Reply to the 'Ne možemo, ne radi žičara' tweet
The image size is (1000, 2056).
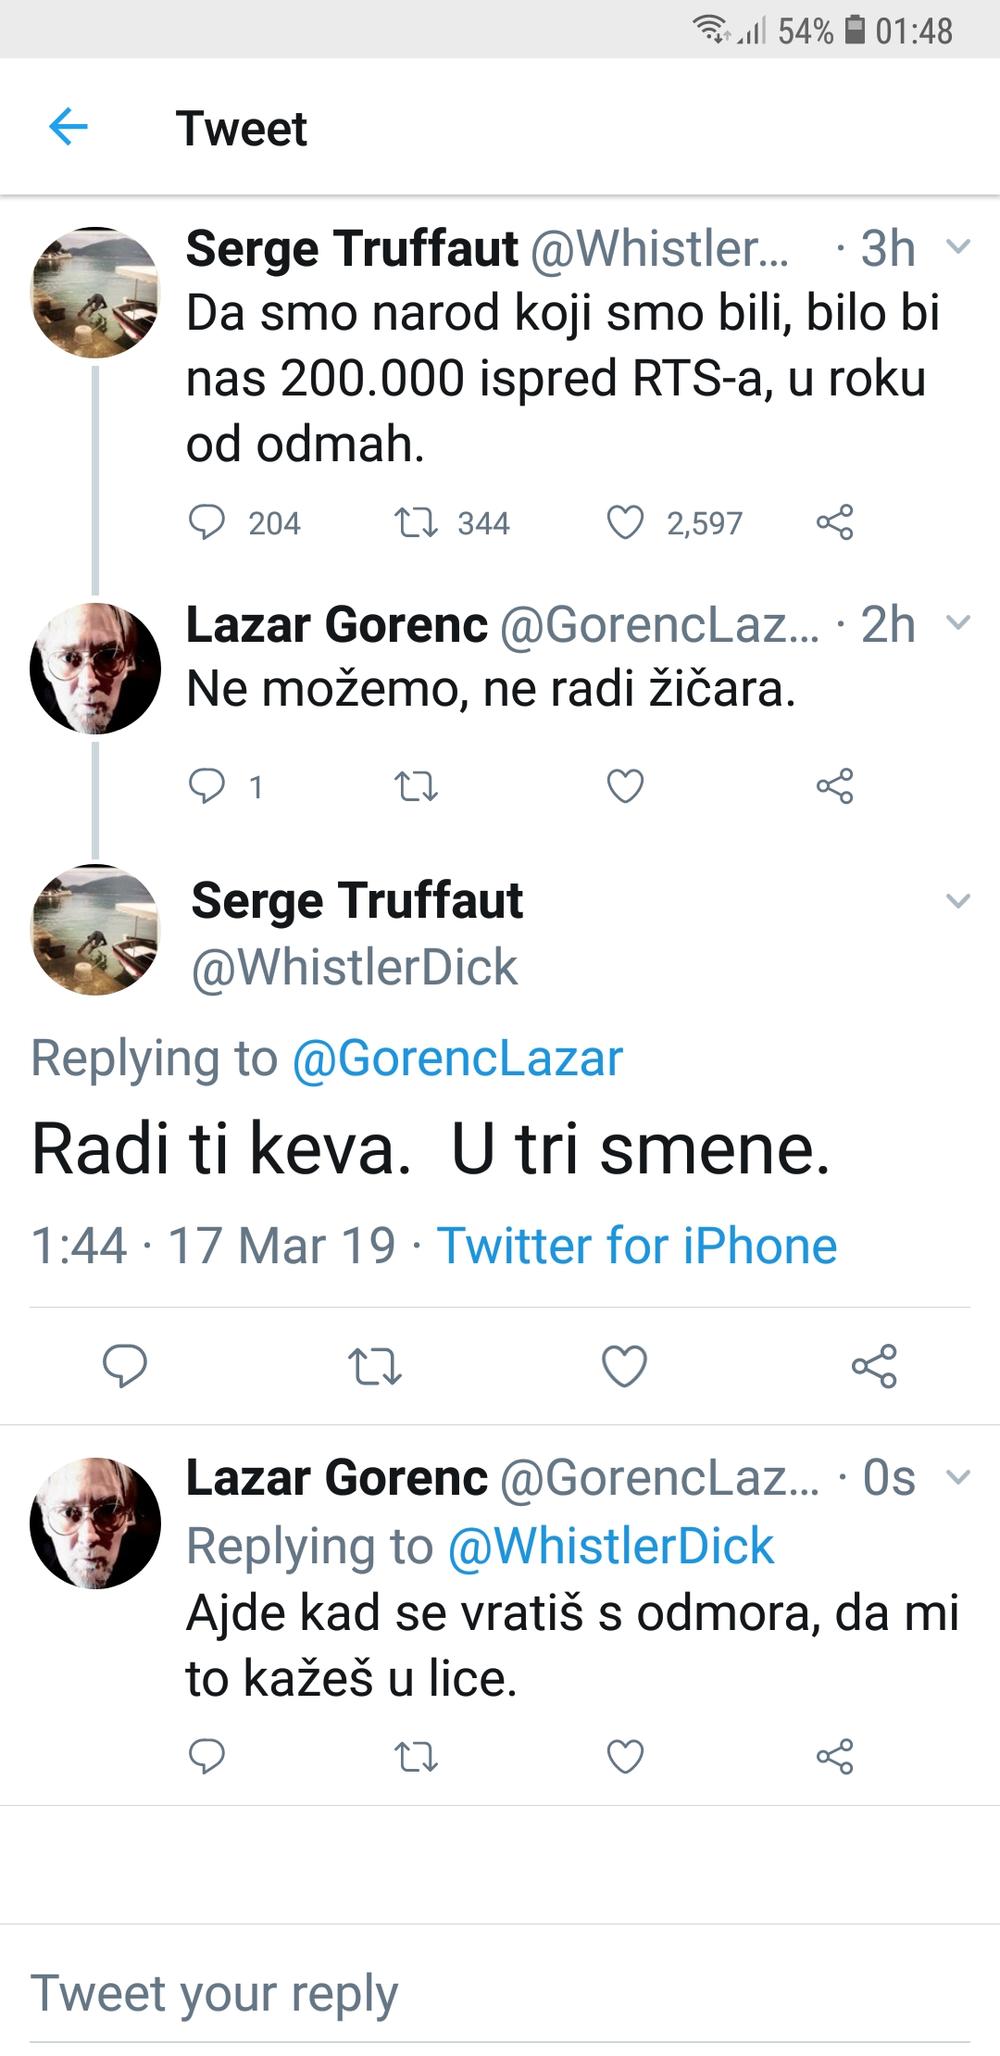click(207, 787)
